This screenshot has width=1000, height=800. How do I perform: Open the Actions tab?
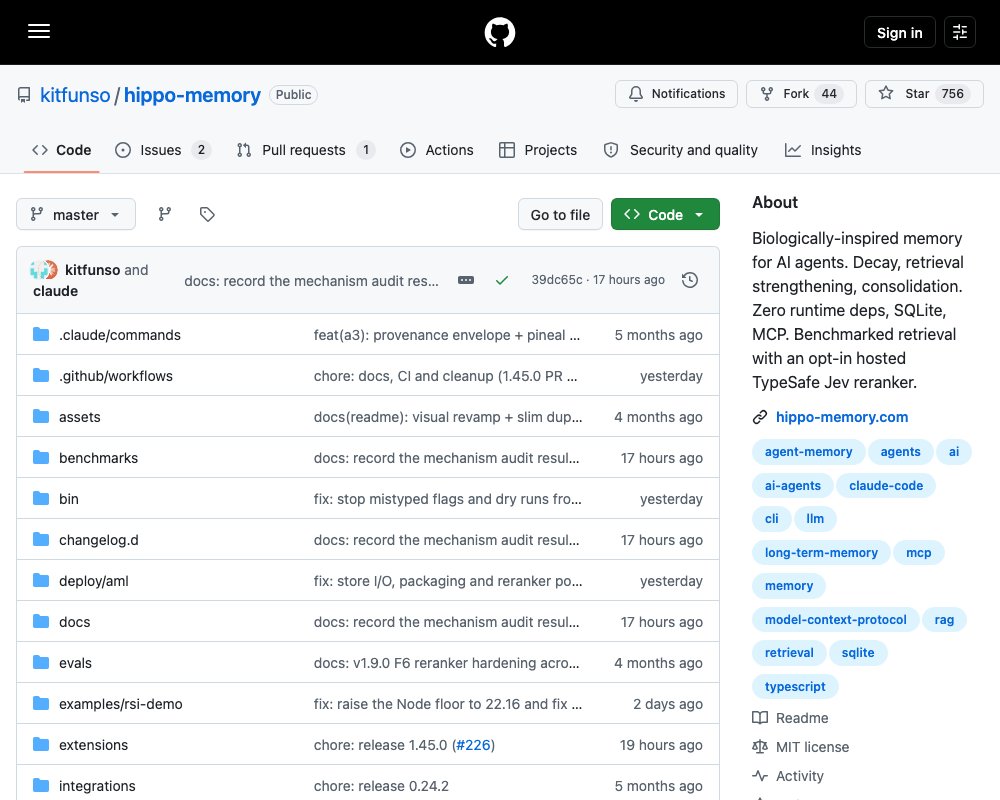437,150
